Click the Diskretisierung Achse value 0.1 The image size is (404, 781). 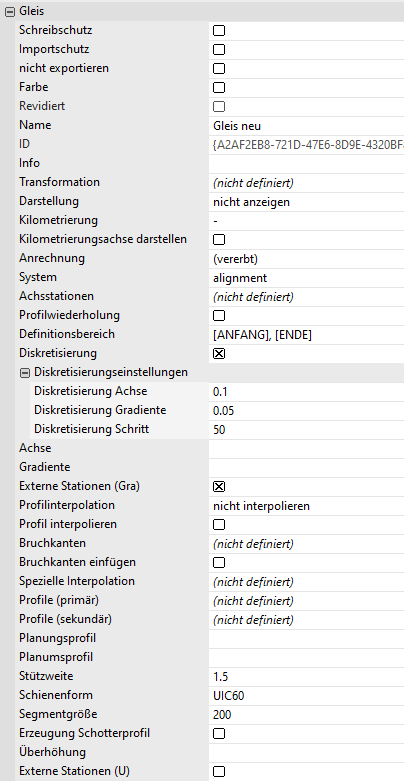click(x=306, y=392)
